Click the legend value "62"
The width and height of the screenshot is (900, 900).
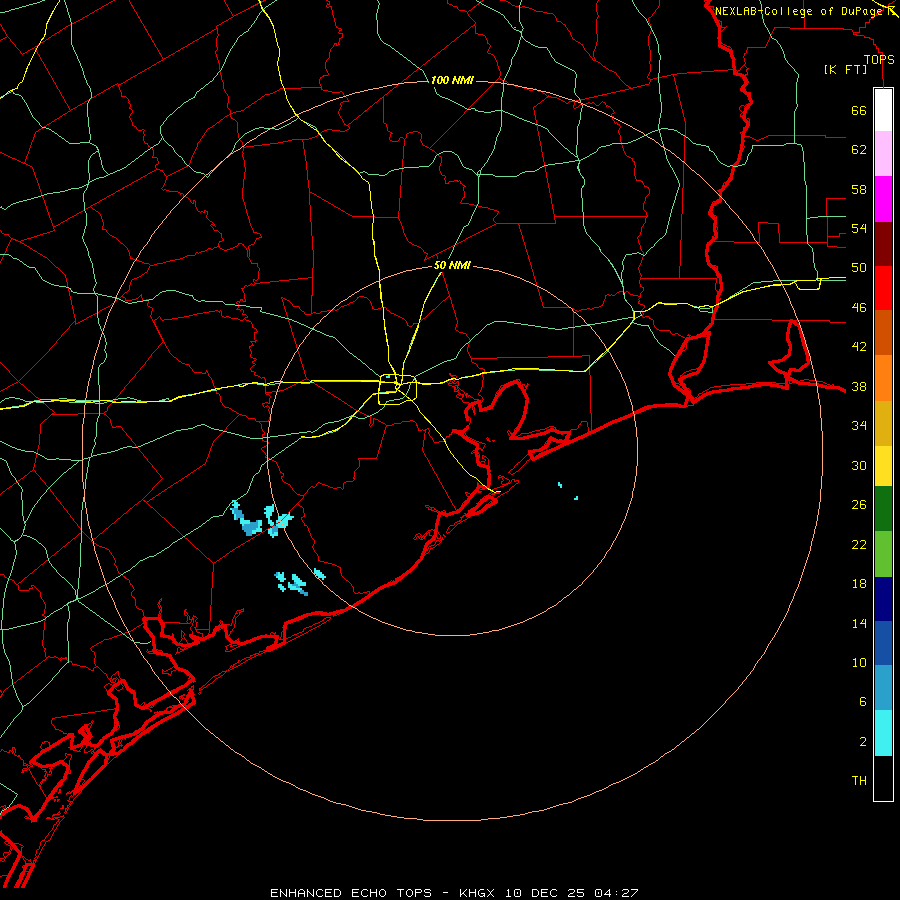[859, 150]
